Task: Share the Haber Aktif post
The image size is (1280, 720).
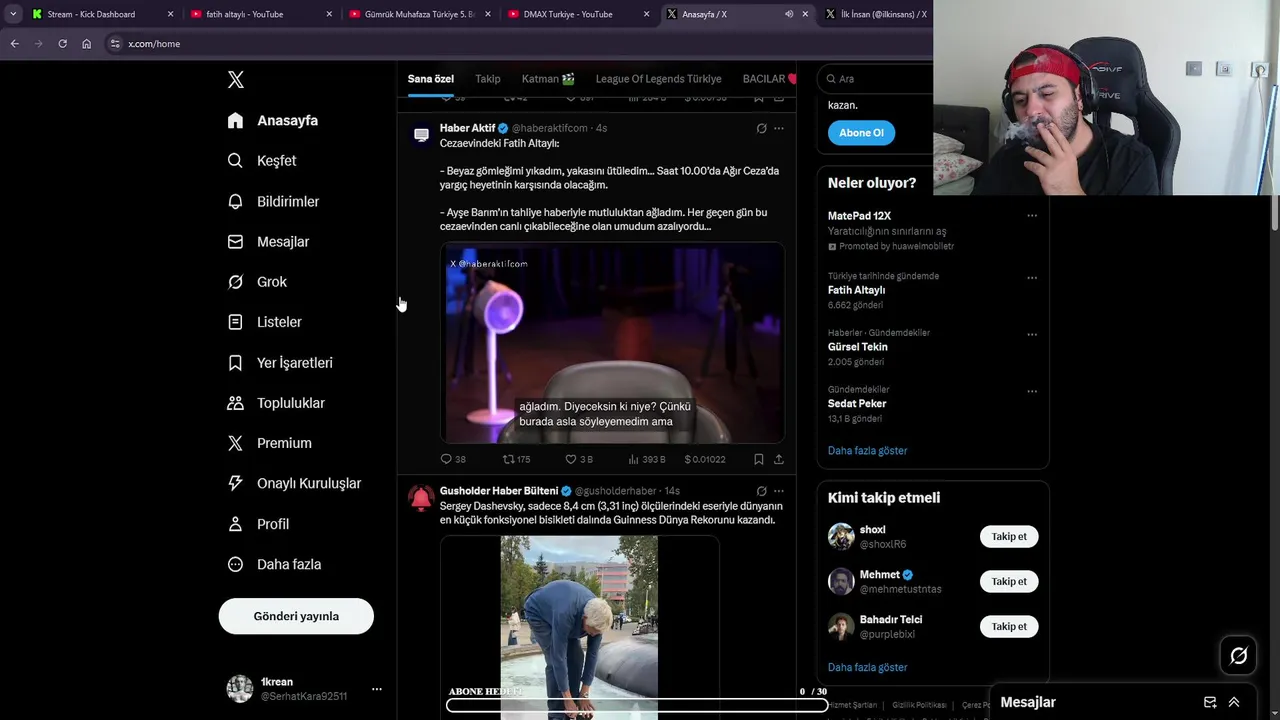Action: (779, 459)
